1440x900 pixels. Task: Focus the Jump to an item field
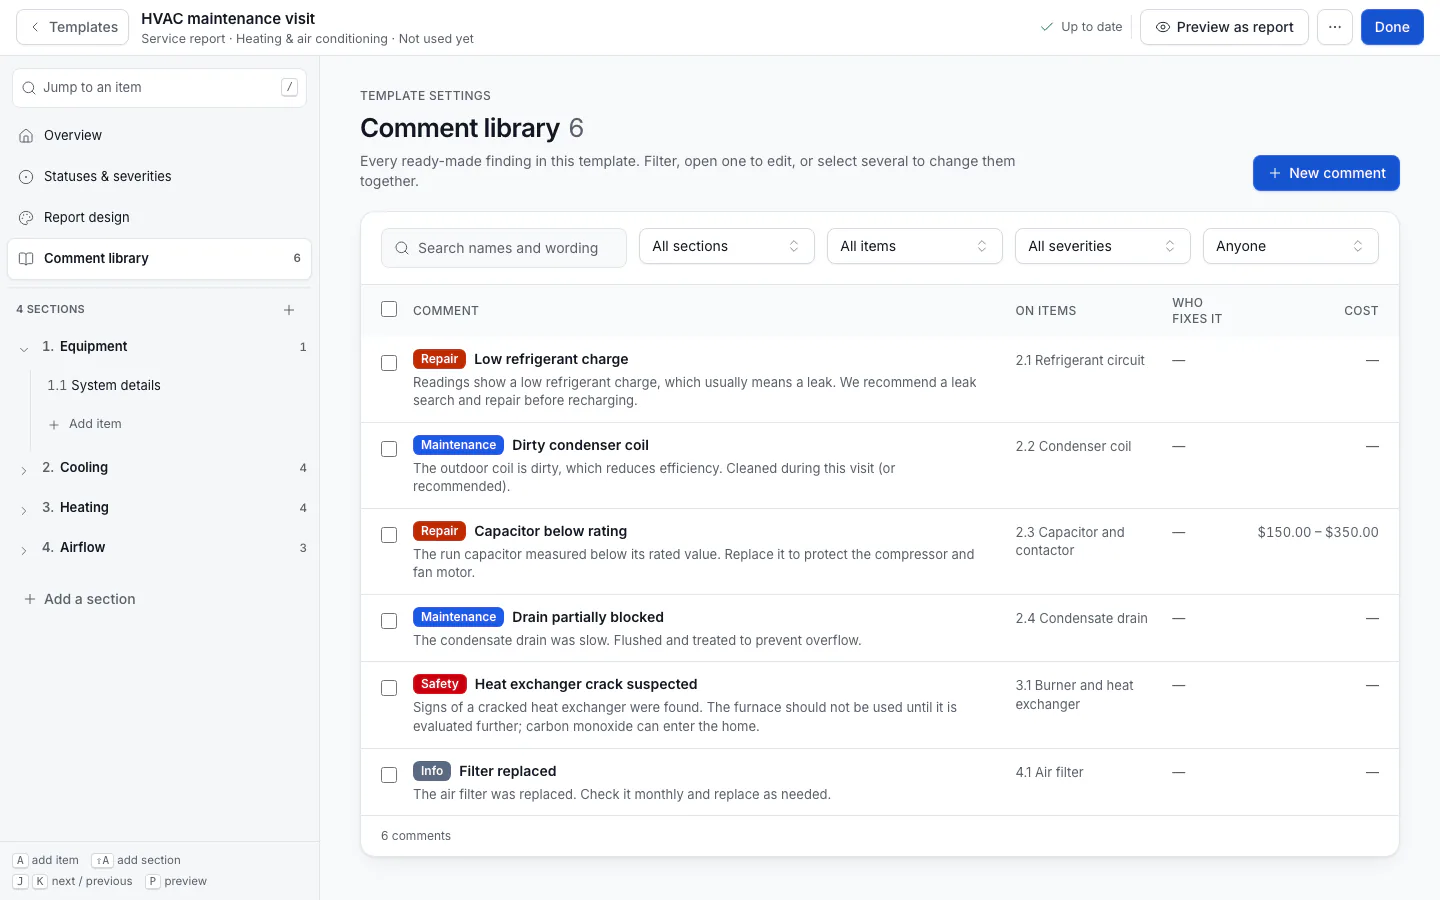(160, 88)
